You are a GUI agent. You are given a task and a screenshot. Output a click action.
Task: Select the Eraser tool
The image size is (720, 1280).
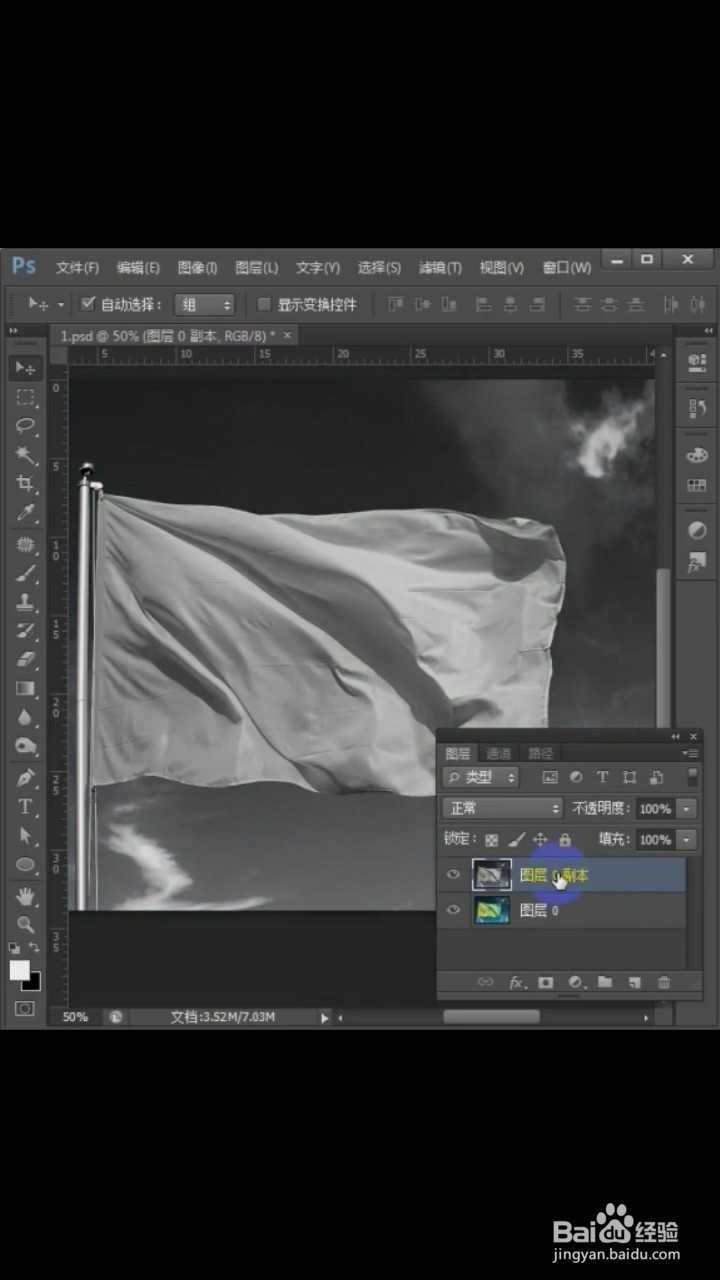[x=25, y=660]
